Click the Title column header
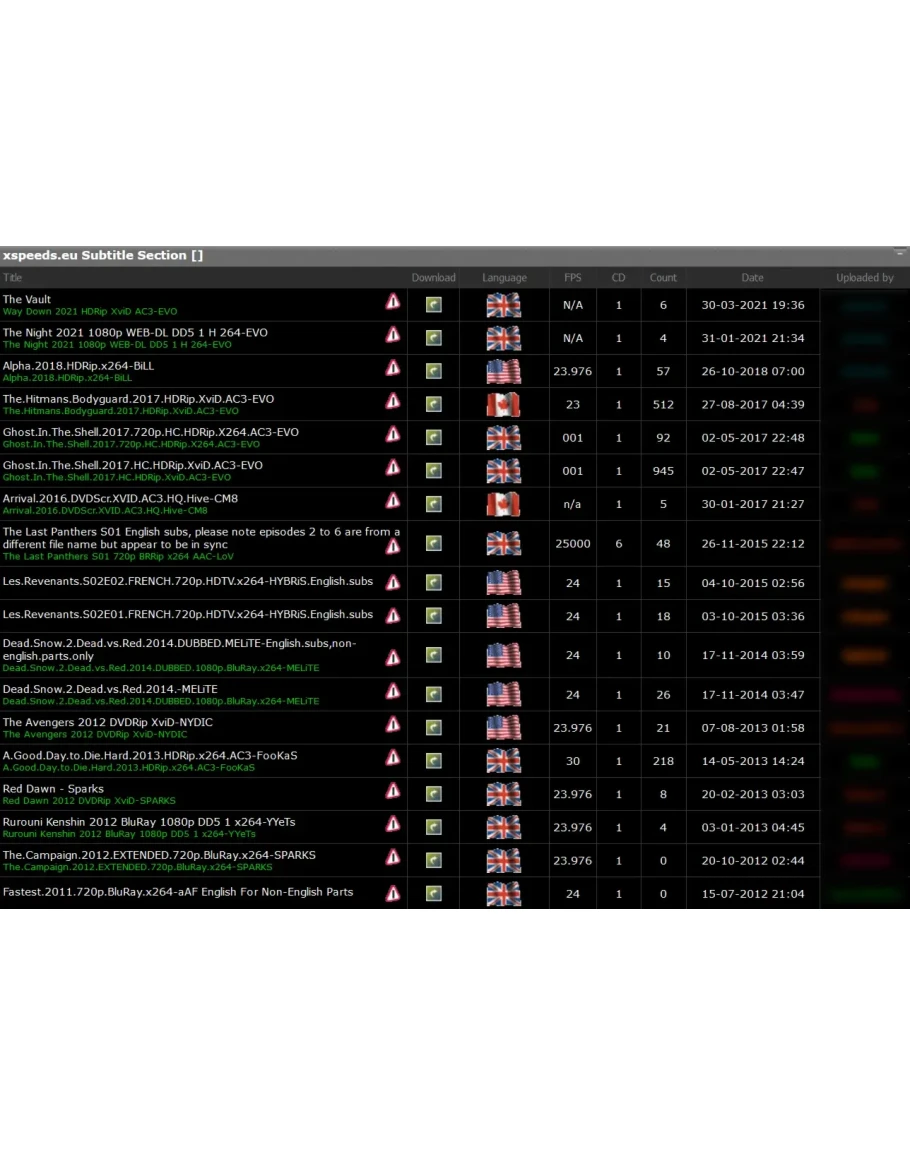 12,278
